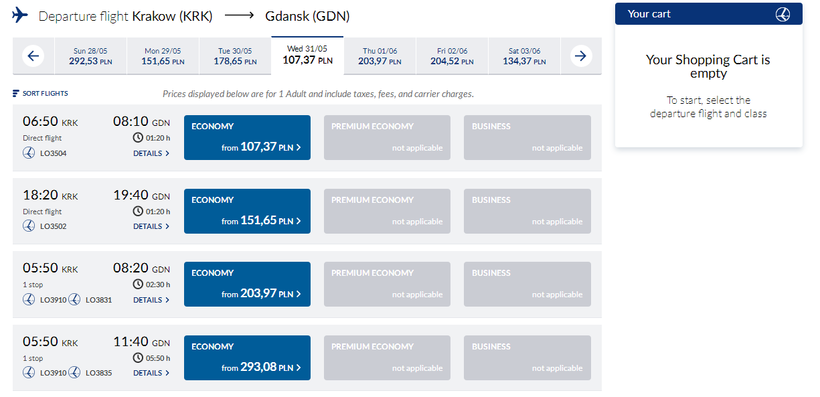The width and height of the screenshot is (820, 397).
Task: Choose Economy from 203,97 PLN fare
Action: 247,284
